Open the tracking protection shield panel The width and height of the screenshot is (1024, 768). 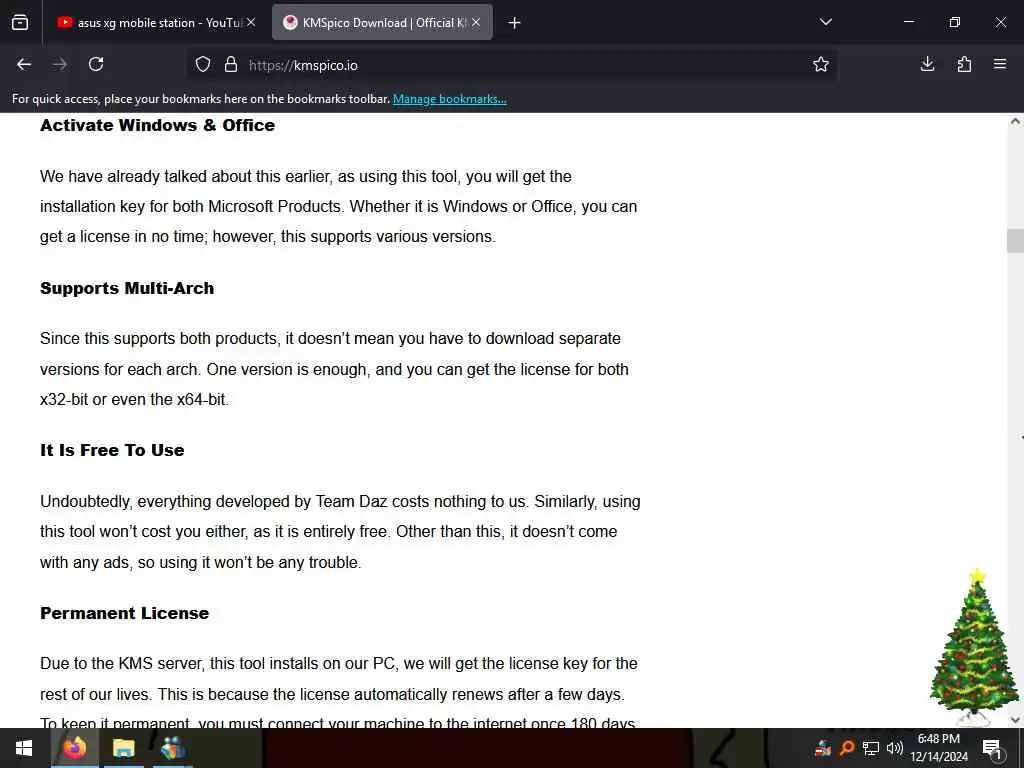pos(203,65)
